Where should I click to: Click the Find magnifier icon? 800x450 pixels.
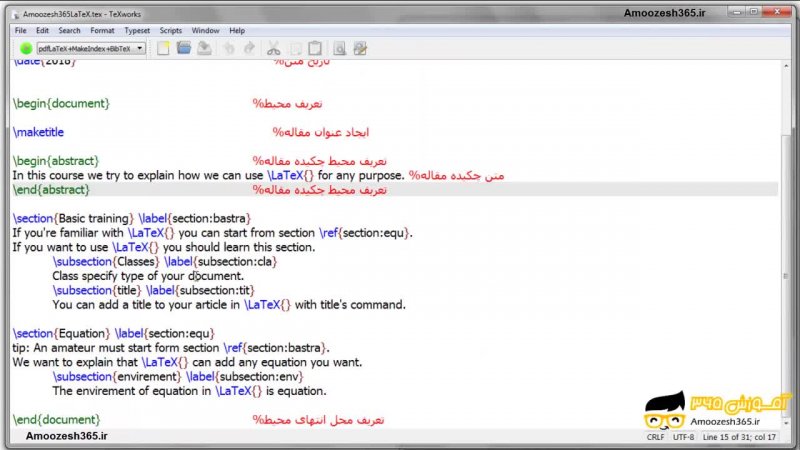tap(339, 48)
